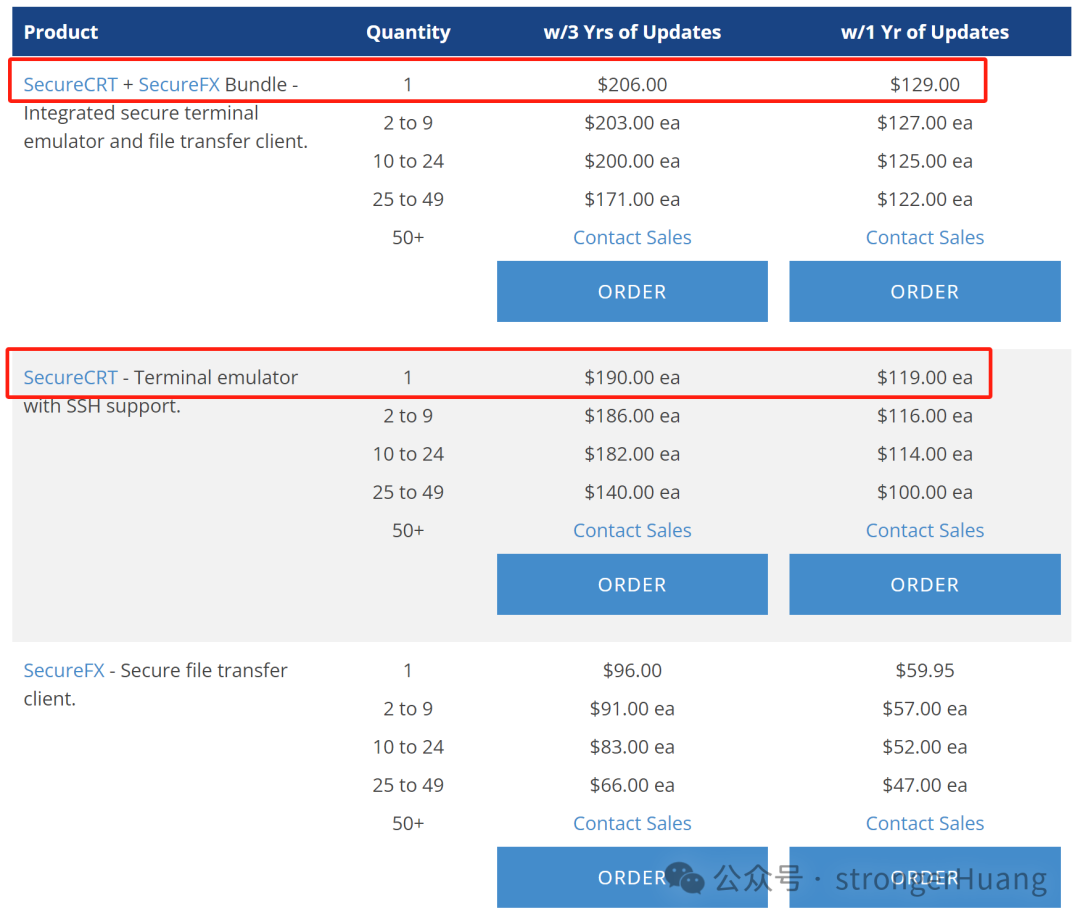Click the 50+ quantity in SecureFX section
This screenshot has height=922, width=1080.
coord(408,823)
